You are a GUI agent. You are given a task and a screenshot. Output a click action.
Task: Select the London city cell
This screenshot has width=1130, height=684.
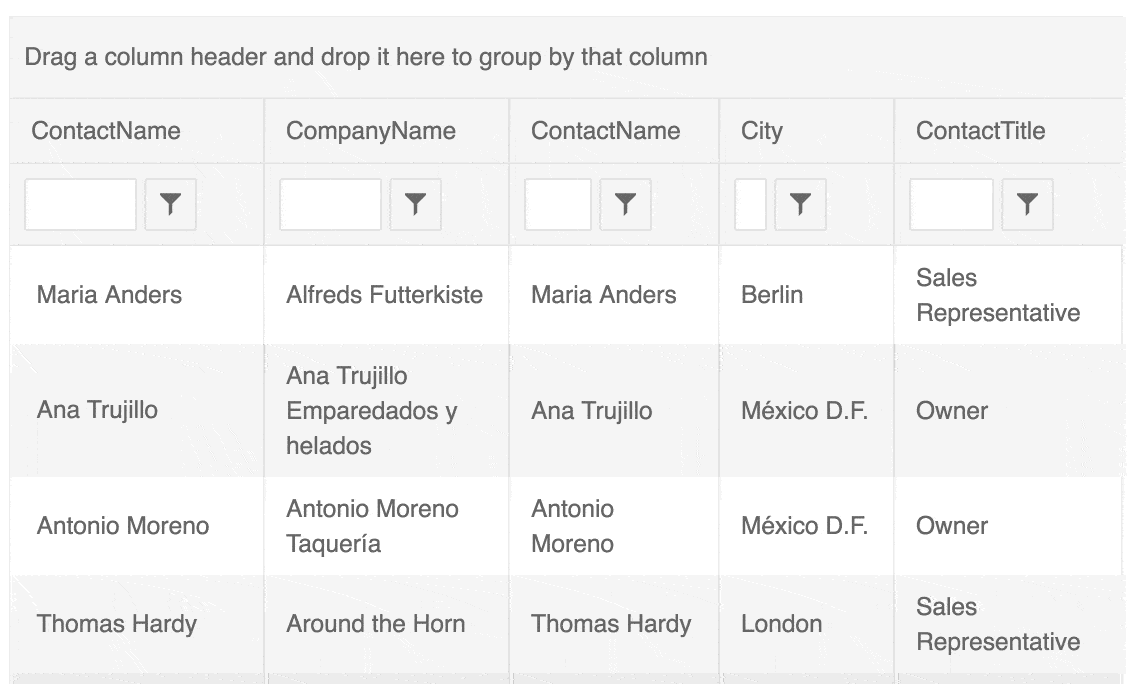781,623
